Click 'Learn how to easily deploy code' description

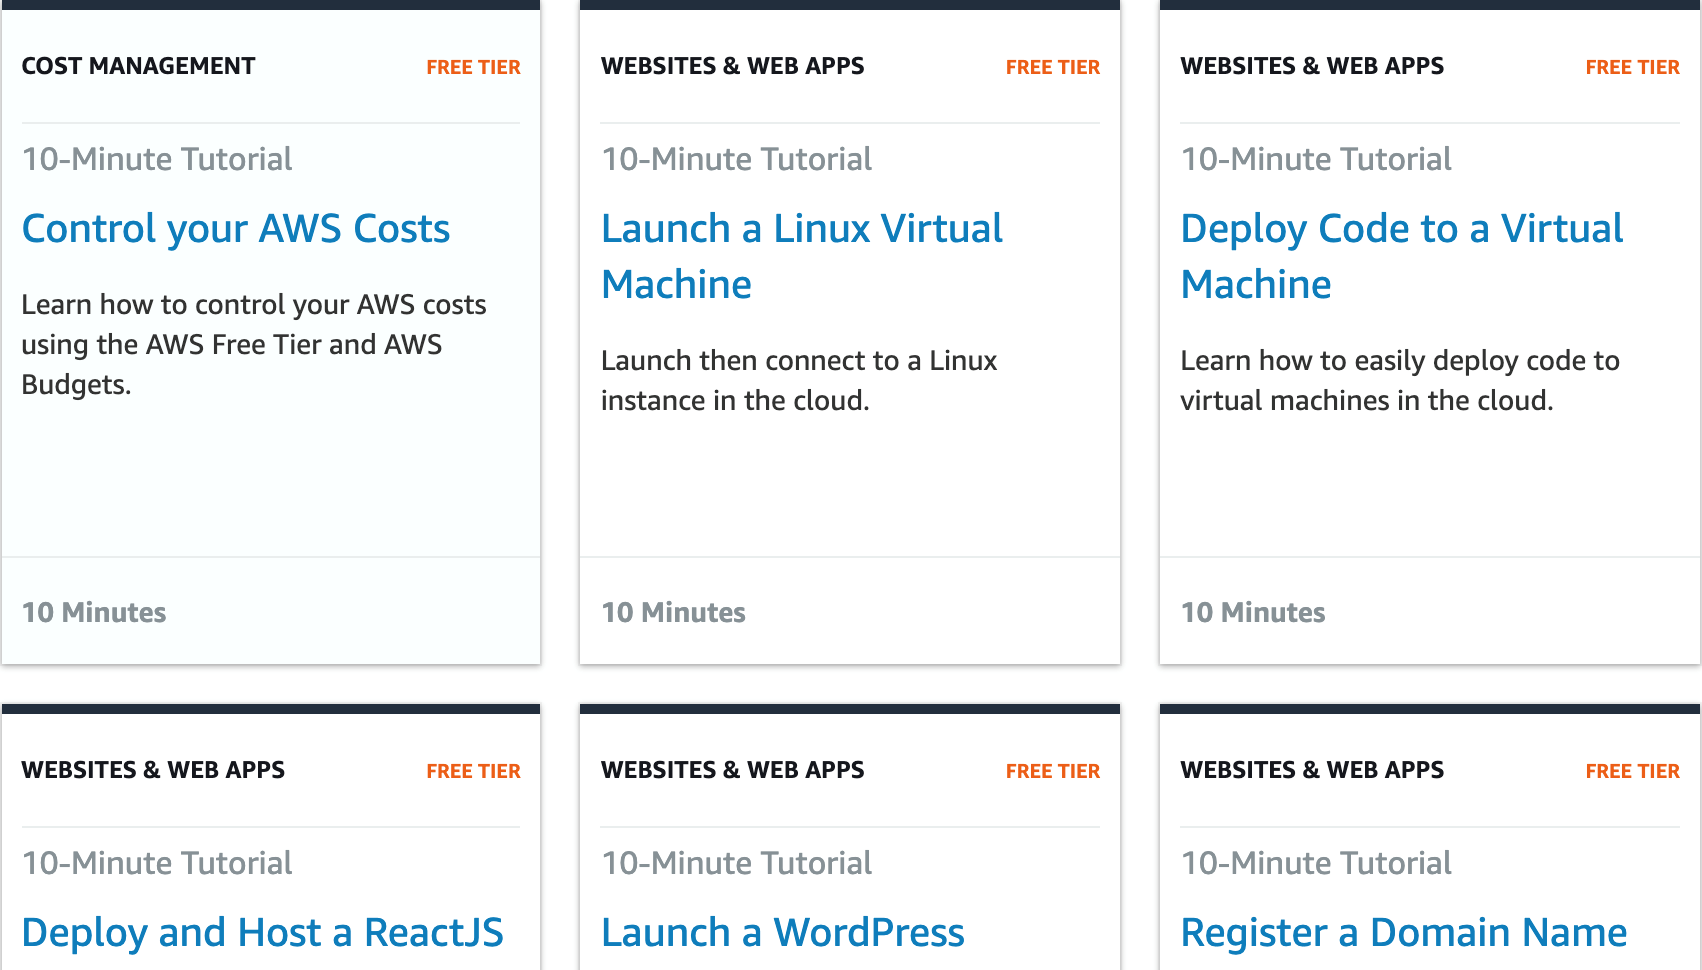(1400, 380)
